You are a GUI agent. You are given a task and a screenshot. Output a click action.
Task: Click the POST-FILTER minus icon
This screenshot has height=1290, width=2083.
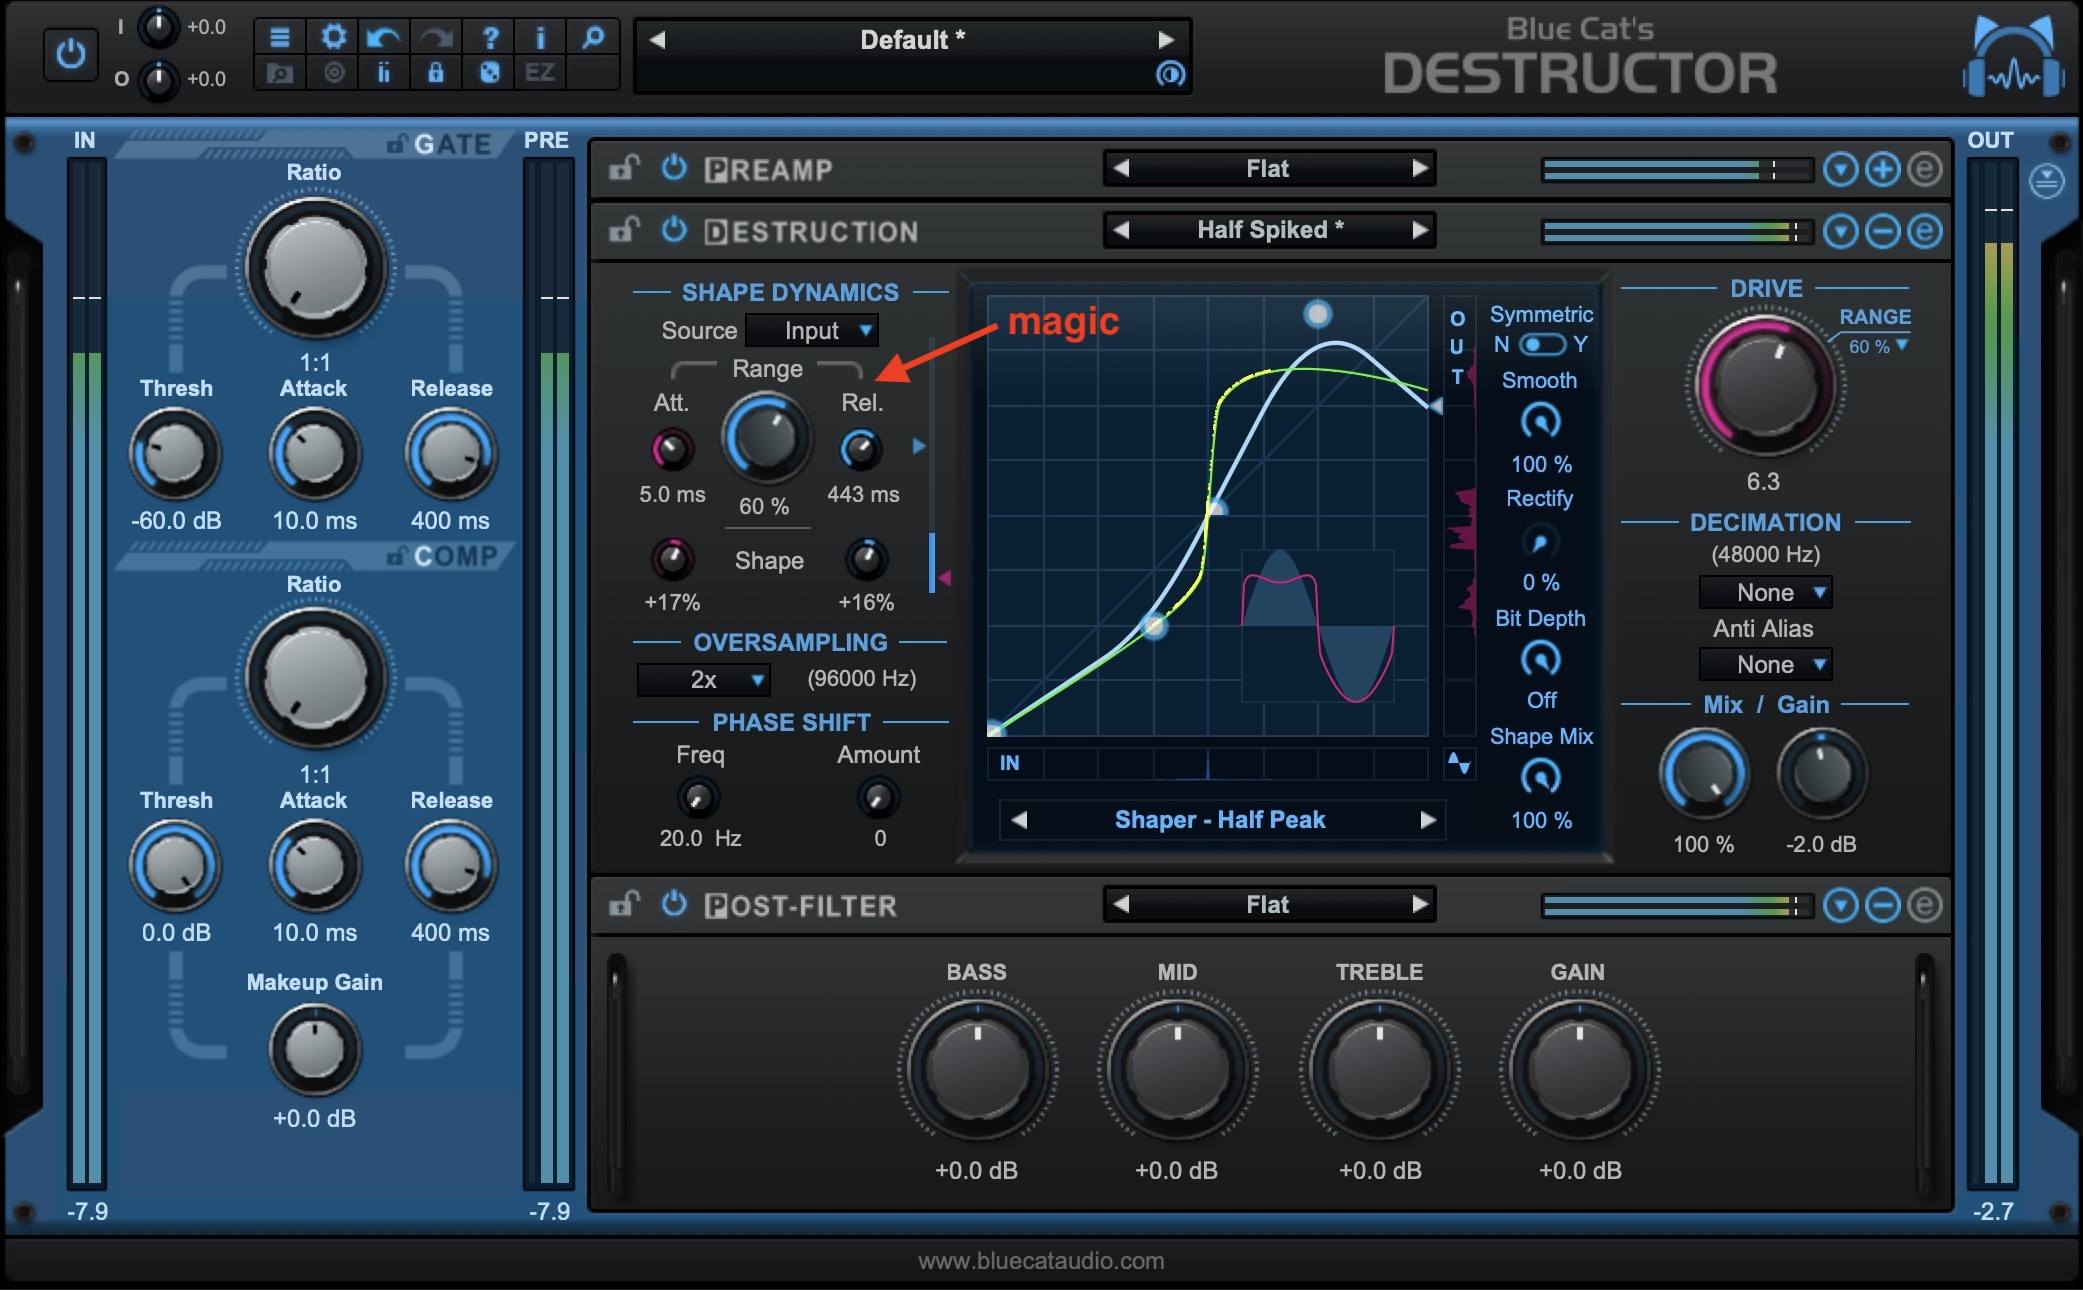coord(1882,906)
